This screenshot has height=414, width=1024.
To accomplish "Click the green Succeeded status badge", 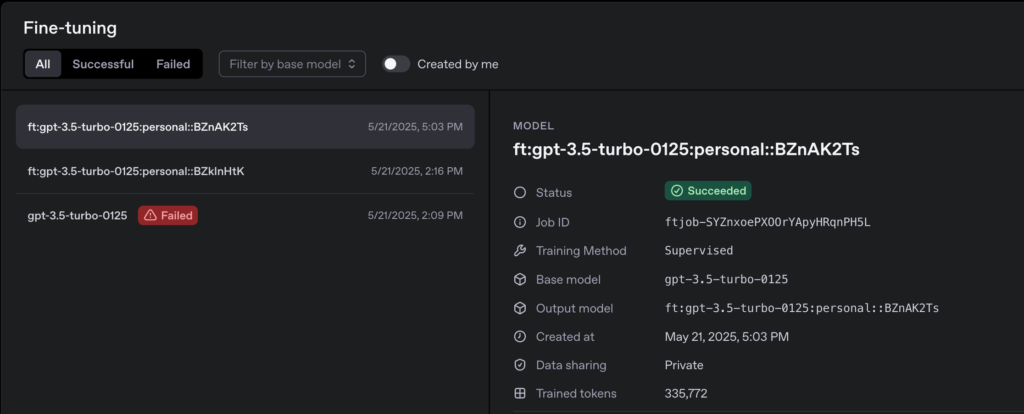I will coord(708,191).
